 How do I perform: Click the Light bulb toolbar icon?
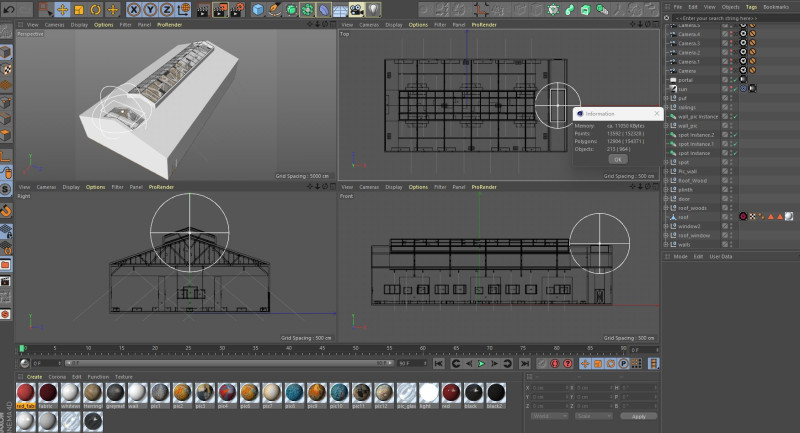(x=372, y=9)
